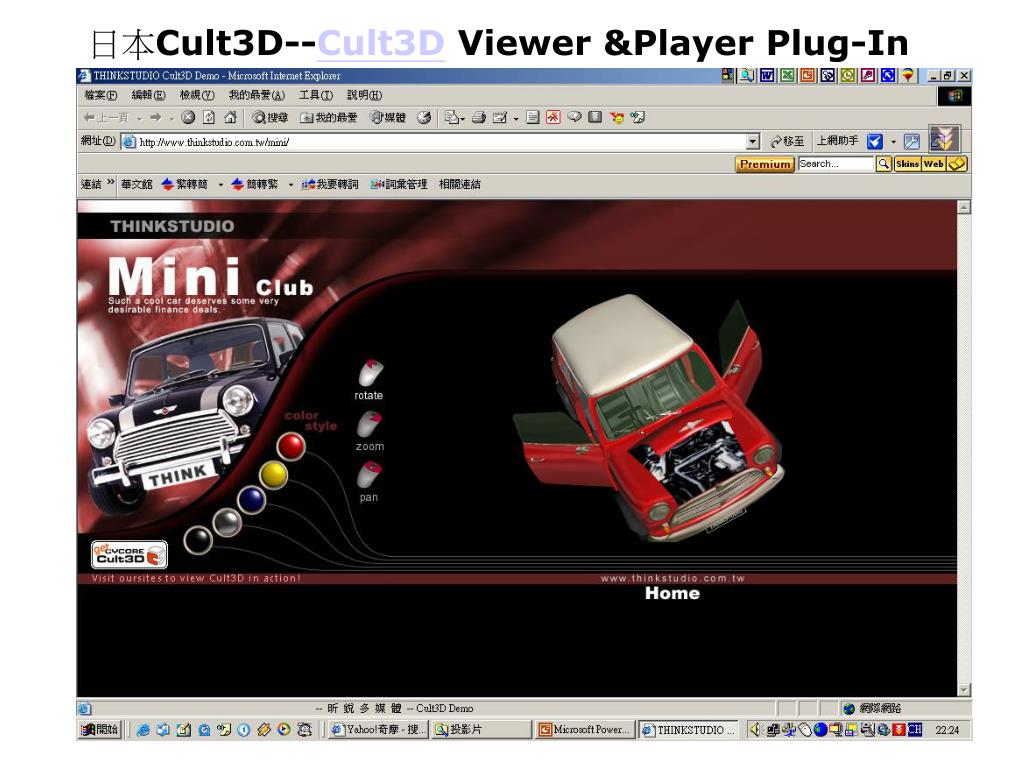Go to browser Home page icon

click(x=230, y=118)
